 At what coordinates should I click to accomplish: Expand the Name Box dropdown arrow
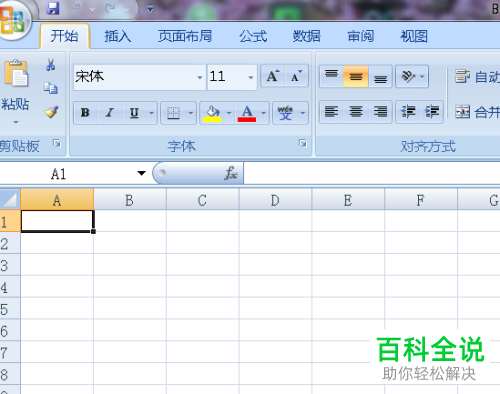point(142,173)
